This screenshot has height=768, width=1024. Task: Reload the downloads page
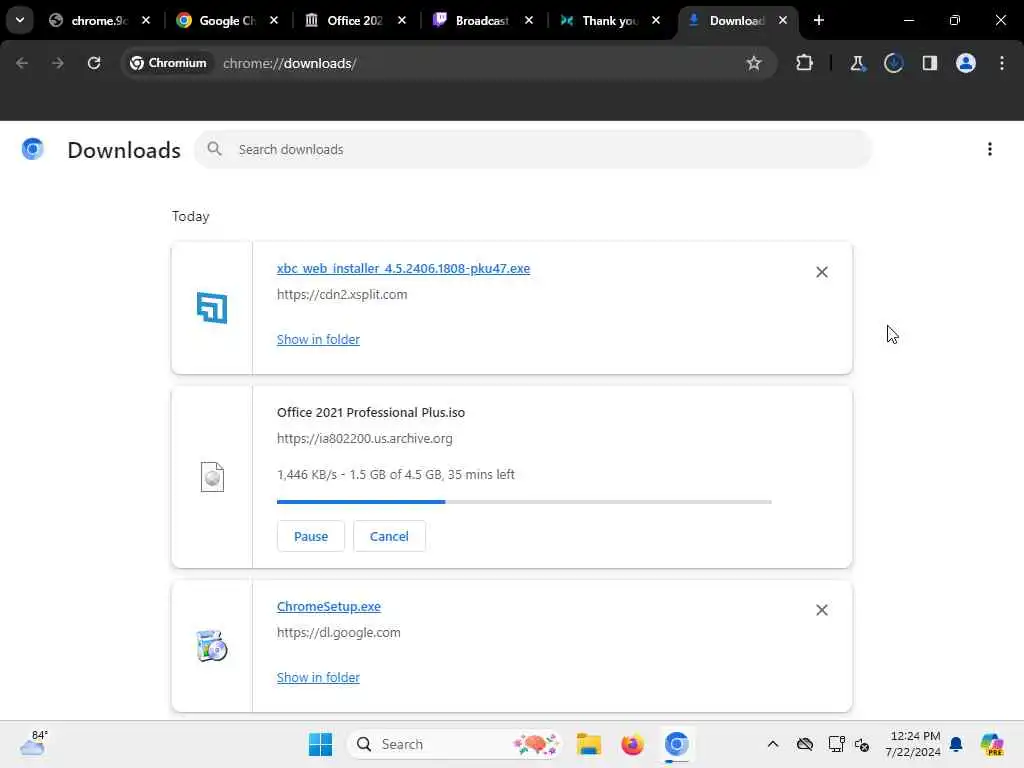point(94,63)
